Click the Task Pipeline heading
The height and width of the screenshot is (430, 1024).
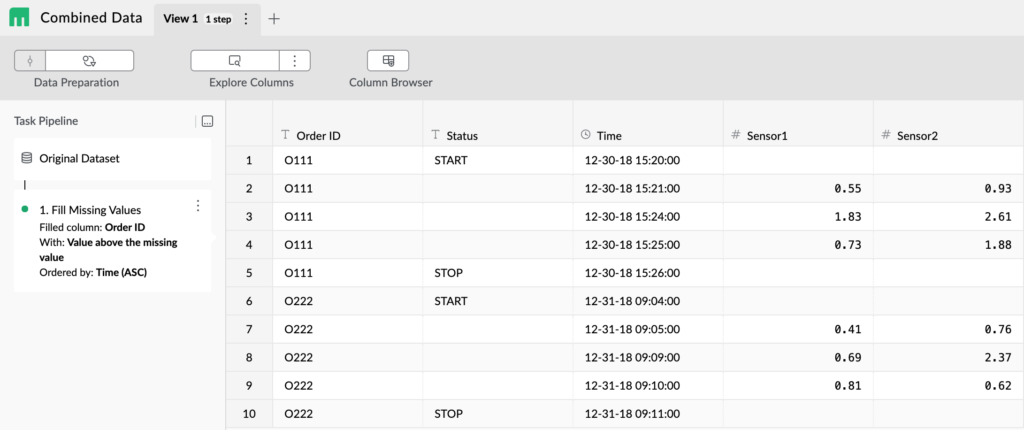tap(46, 121)
